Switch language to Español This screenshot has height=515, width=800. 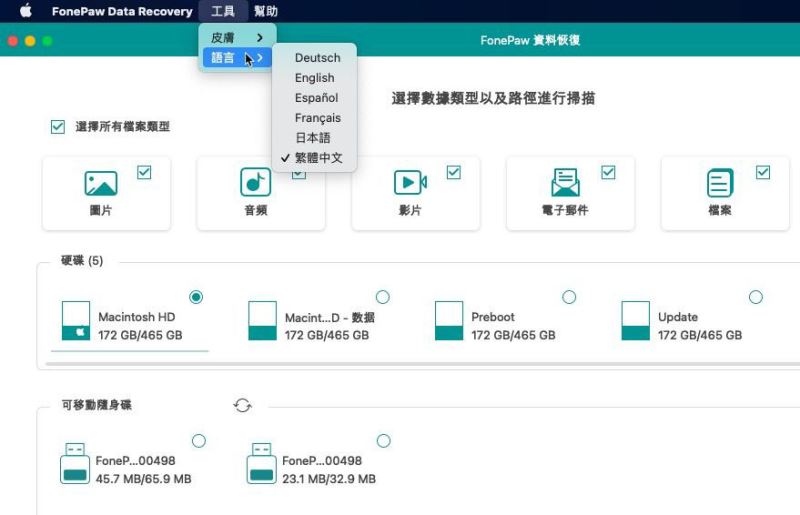314,97
